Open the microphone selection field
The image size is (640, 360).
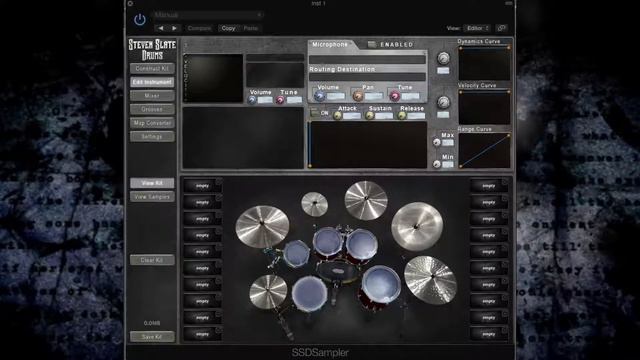click(367, 60)
